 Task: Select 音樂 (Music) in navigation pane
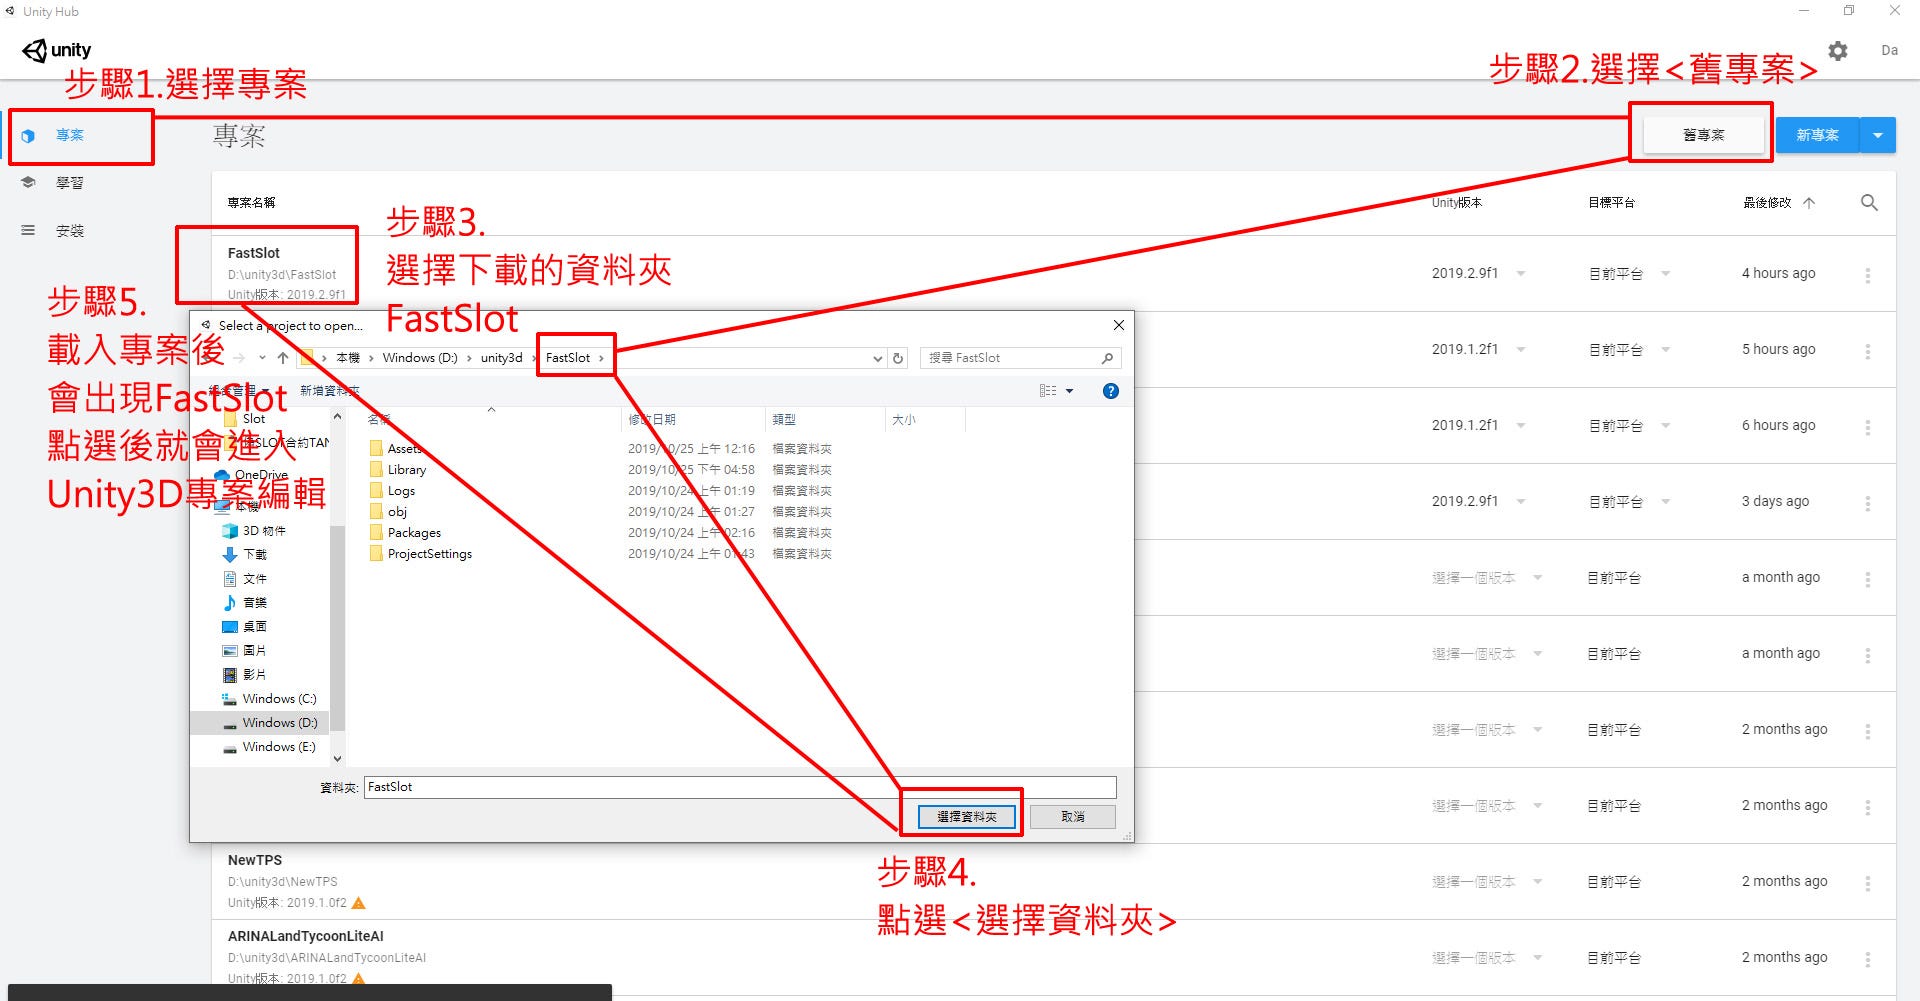pyautogui.click(x=254, y=602)
